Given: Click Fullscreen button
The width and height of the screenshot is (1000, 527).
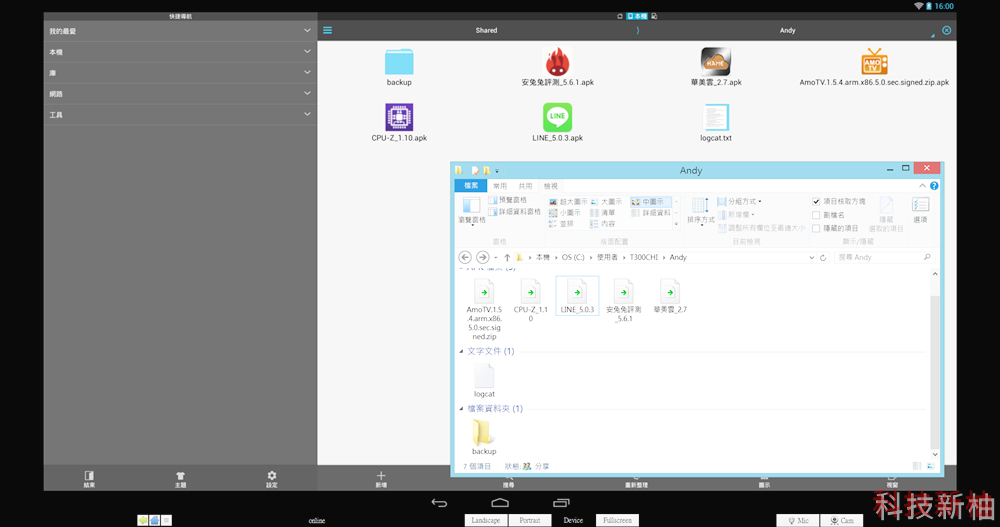Looking at the screenshot, I should 617,520.
